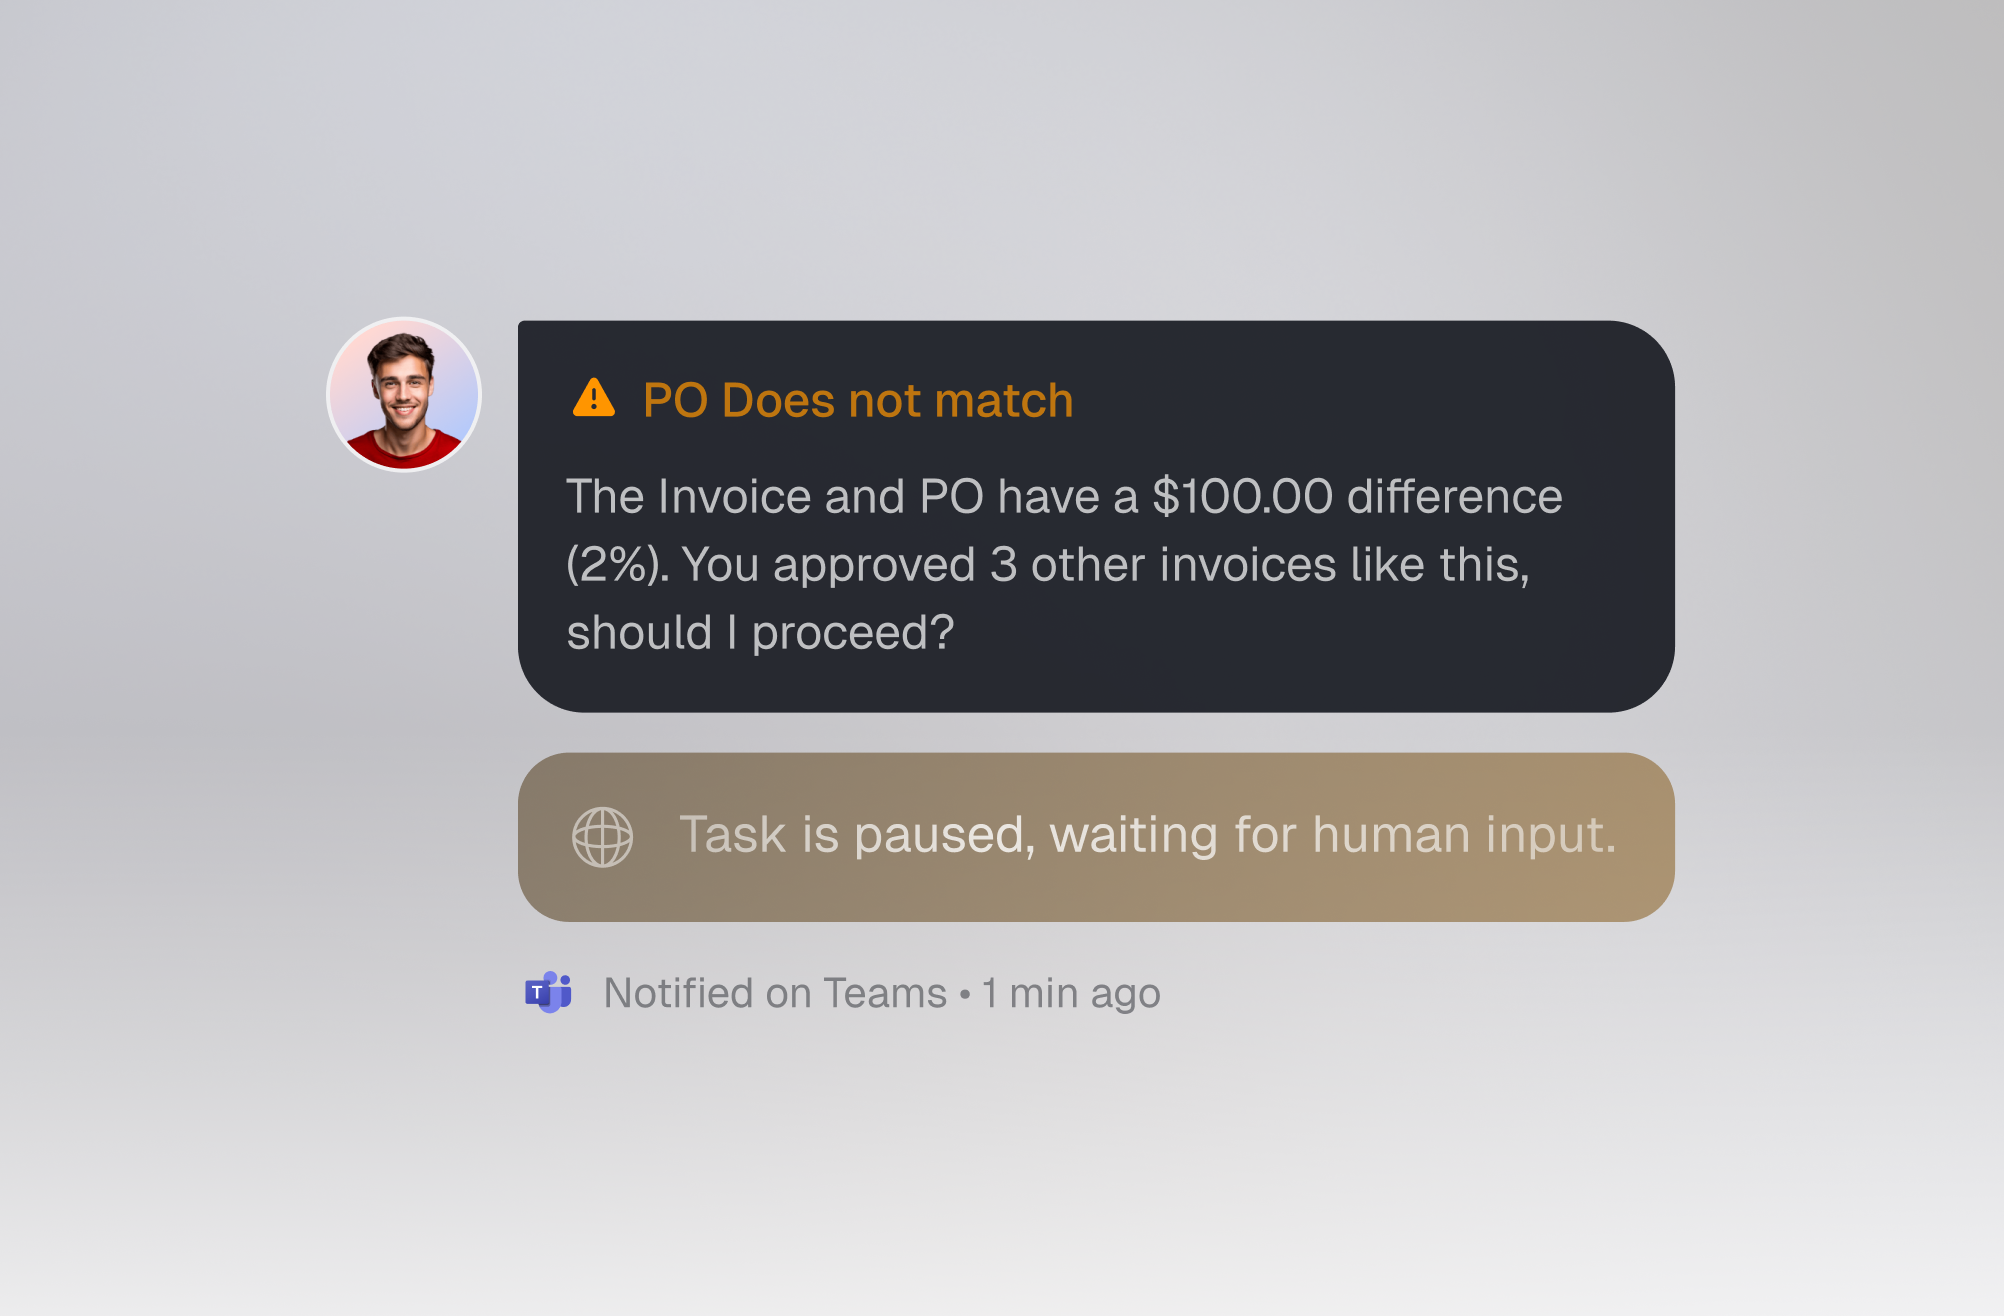The width and height of the screenshot is (2004, 1316).
Task: Select the 'PO Does not match' heading
Action: (857, 400)
